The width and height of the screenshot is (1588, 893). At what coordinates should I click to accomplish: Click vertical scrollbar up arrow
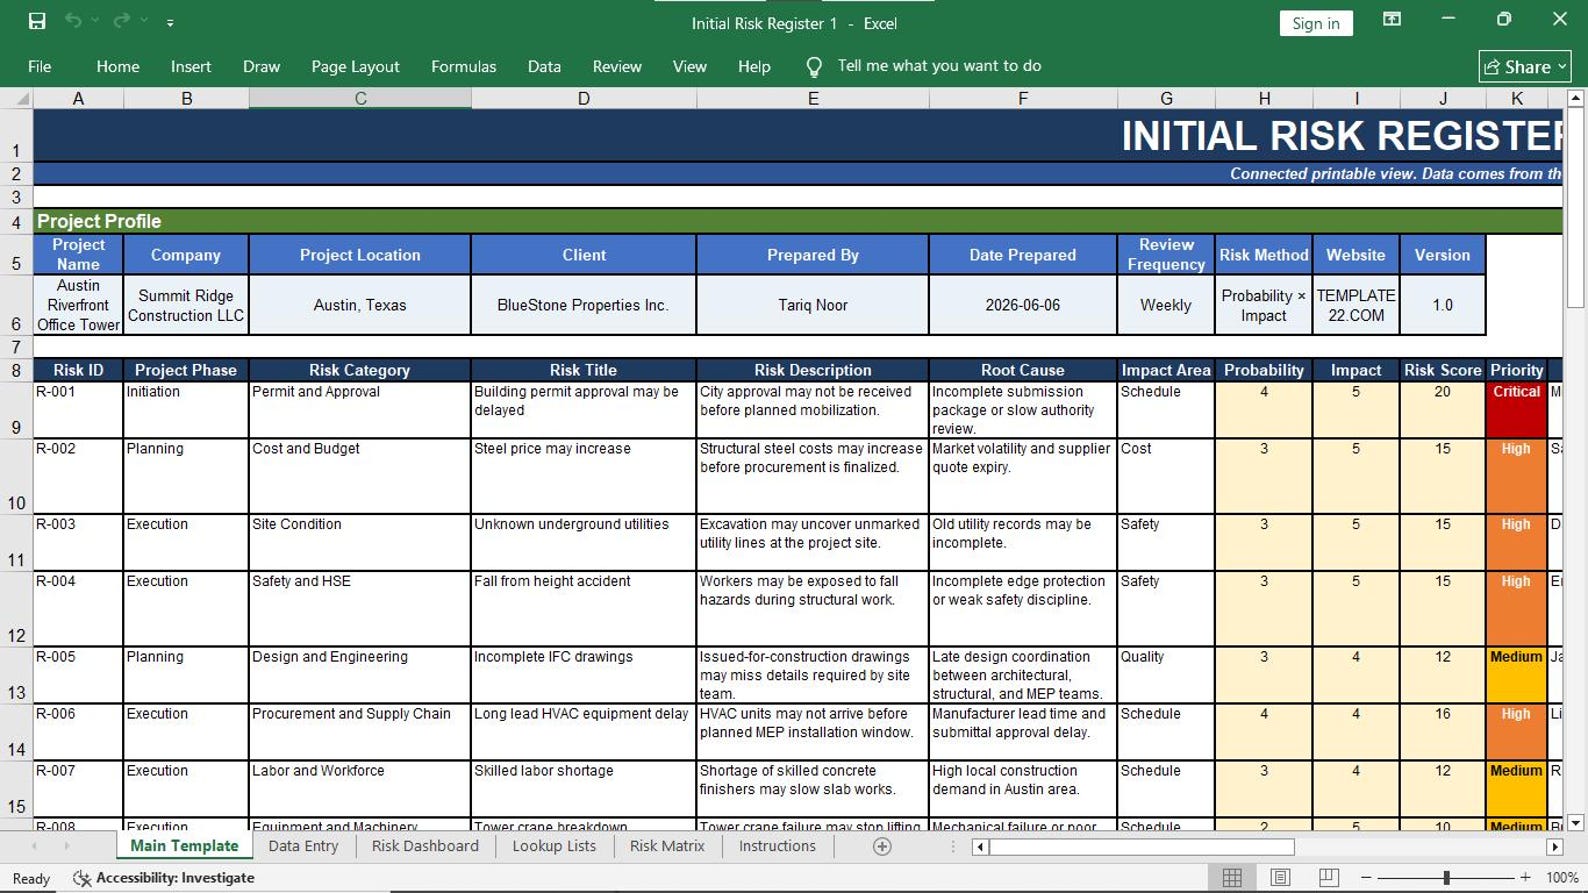pos(1576,98)
